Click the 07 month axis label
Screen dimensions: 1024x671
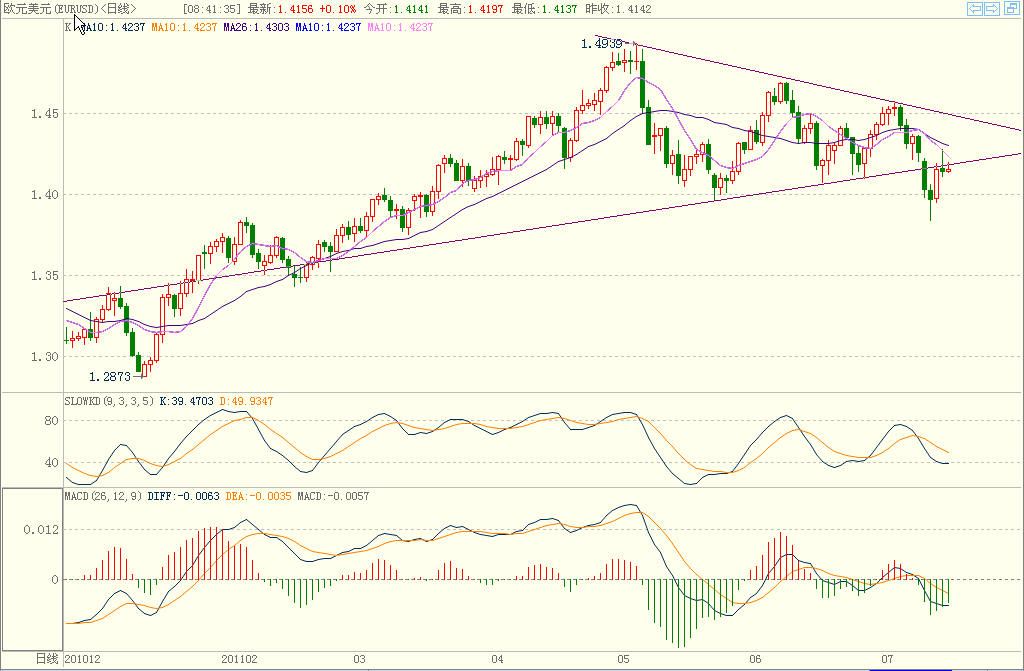[887, 659]
